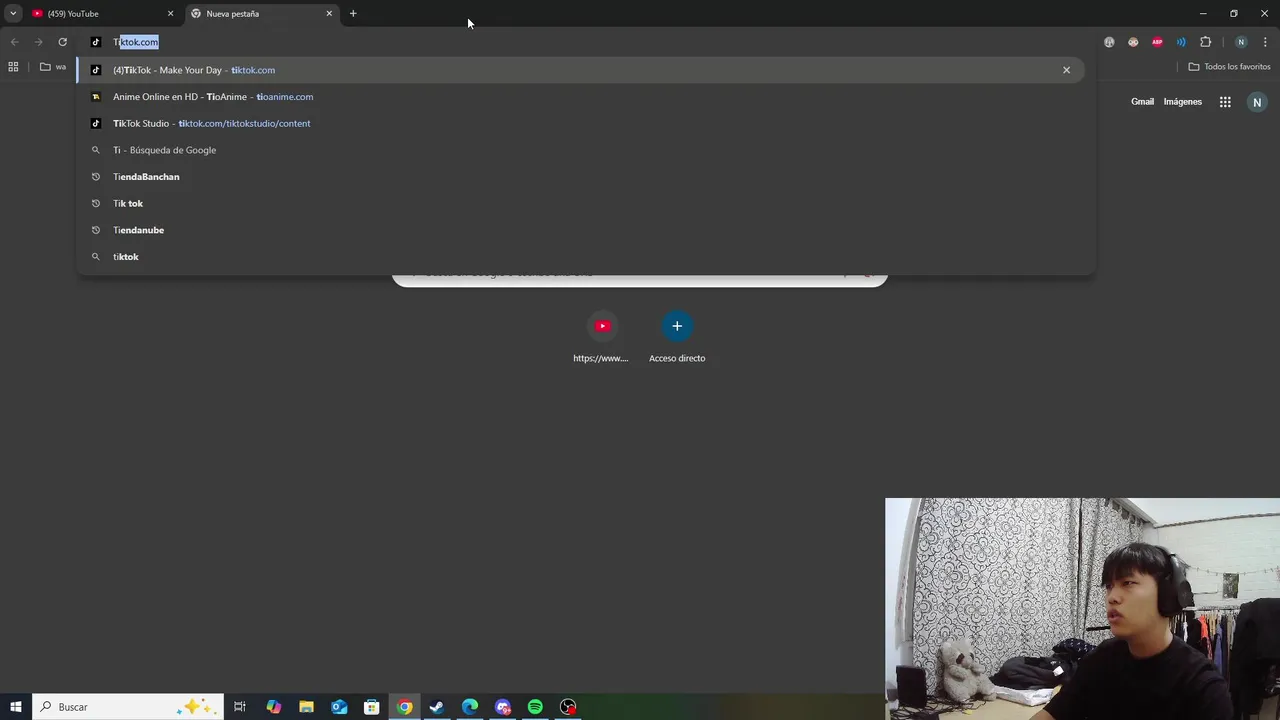Open the bookmarks apps grid icon
Screen dimensions: 1280x720
pyautogui.click(x=13, y=67)
